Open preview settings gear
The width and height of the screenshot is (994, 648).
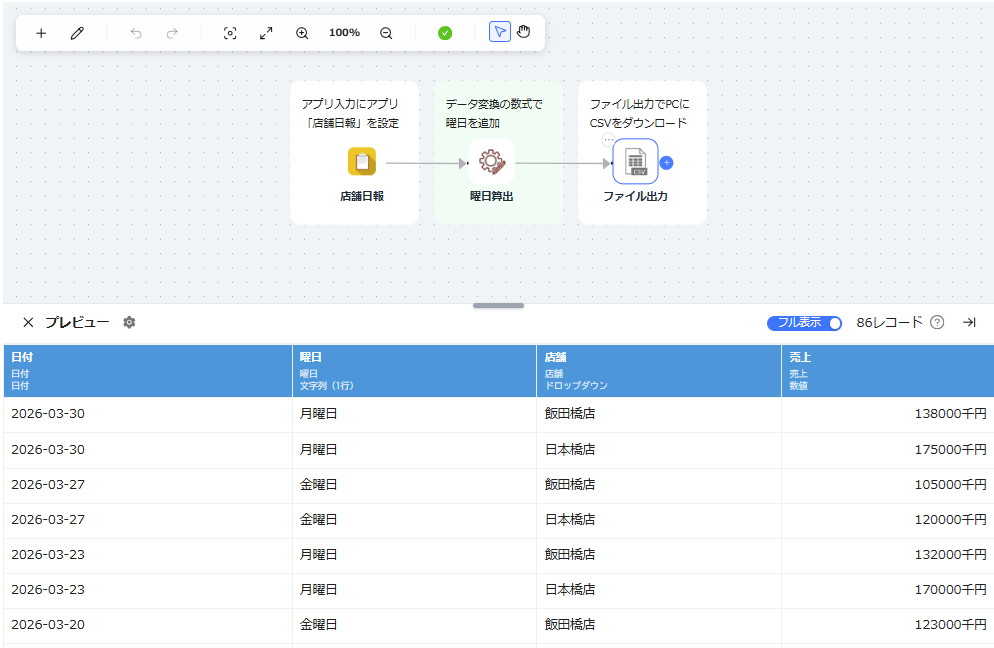click(129, 323)
